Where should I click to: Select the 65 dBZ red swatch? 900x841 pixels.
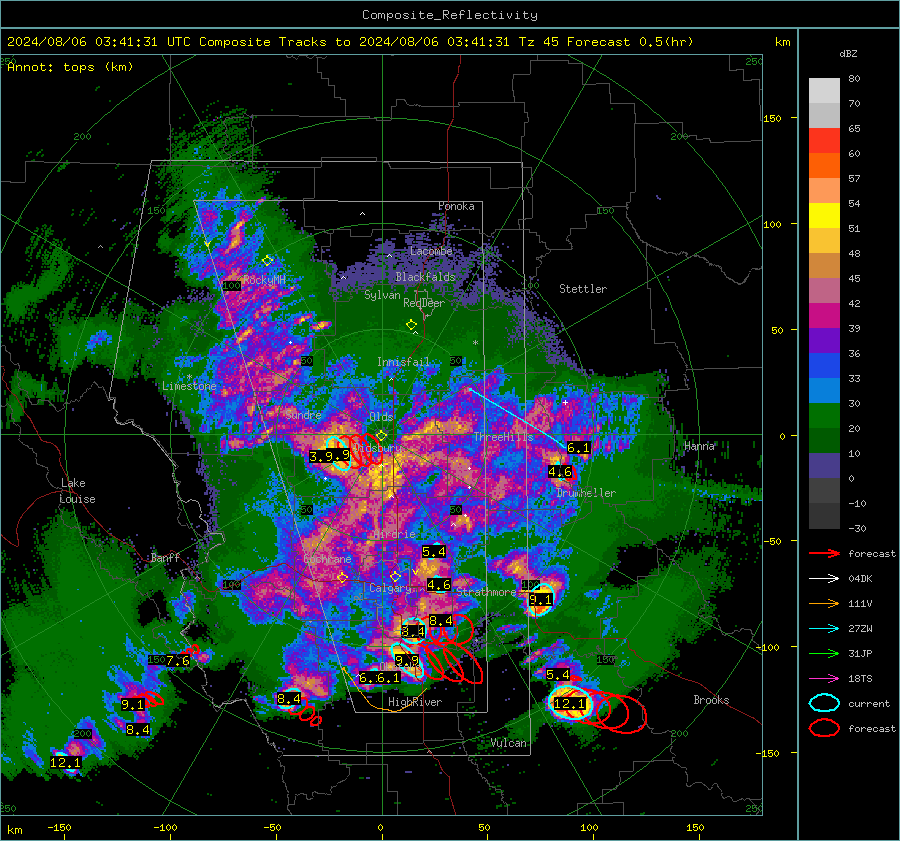tap(824, 140)
